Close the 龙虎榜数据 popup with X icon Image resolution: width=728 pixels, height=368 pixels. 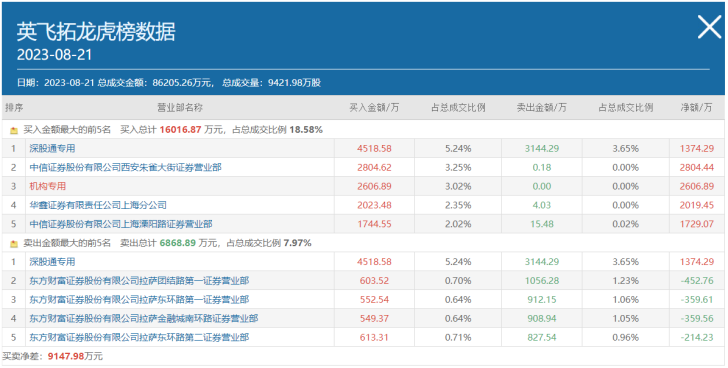(709, 27)
